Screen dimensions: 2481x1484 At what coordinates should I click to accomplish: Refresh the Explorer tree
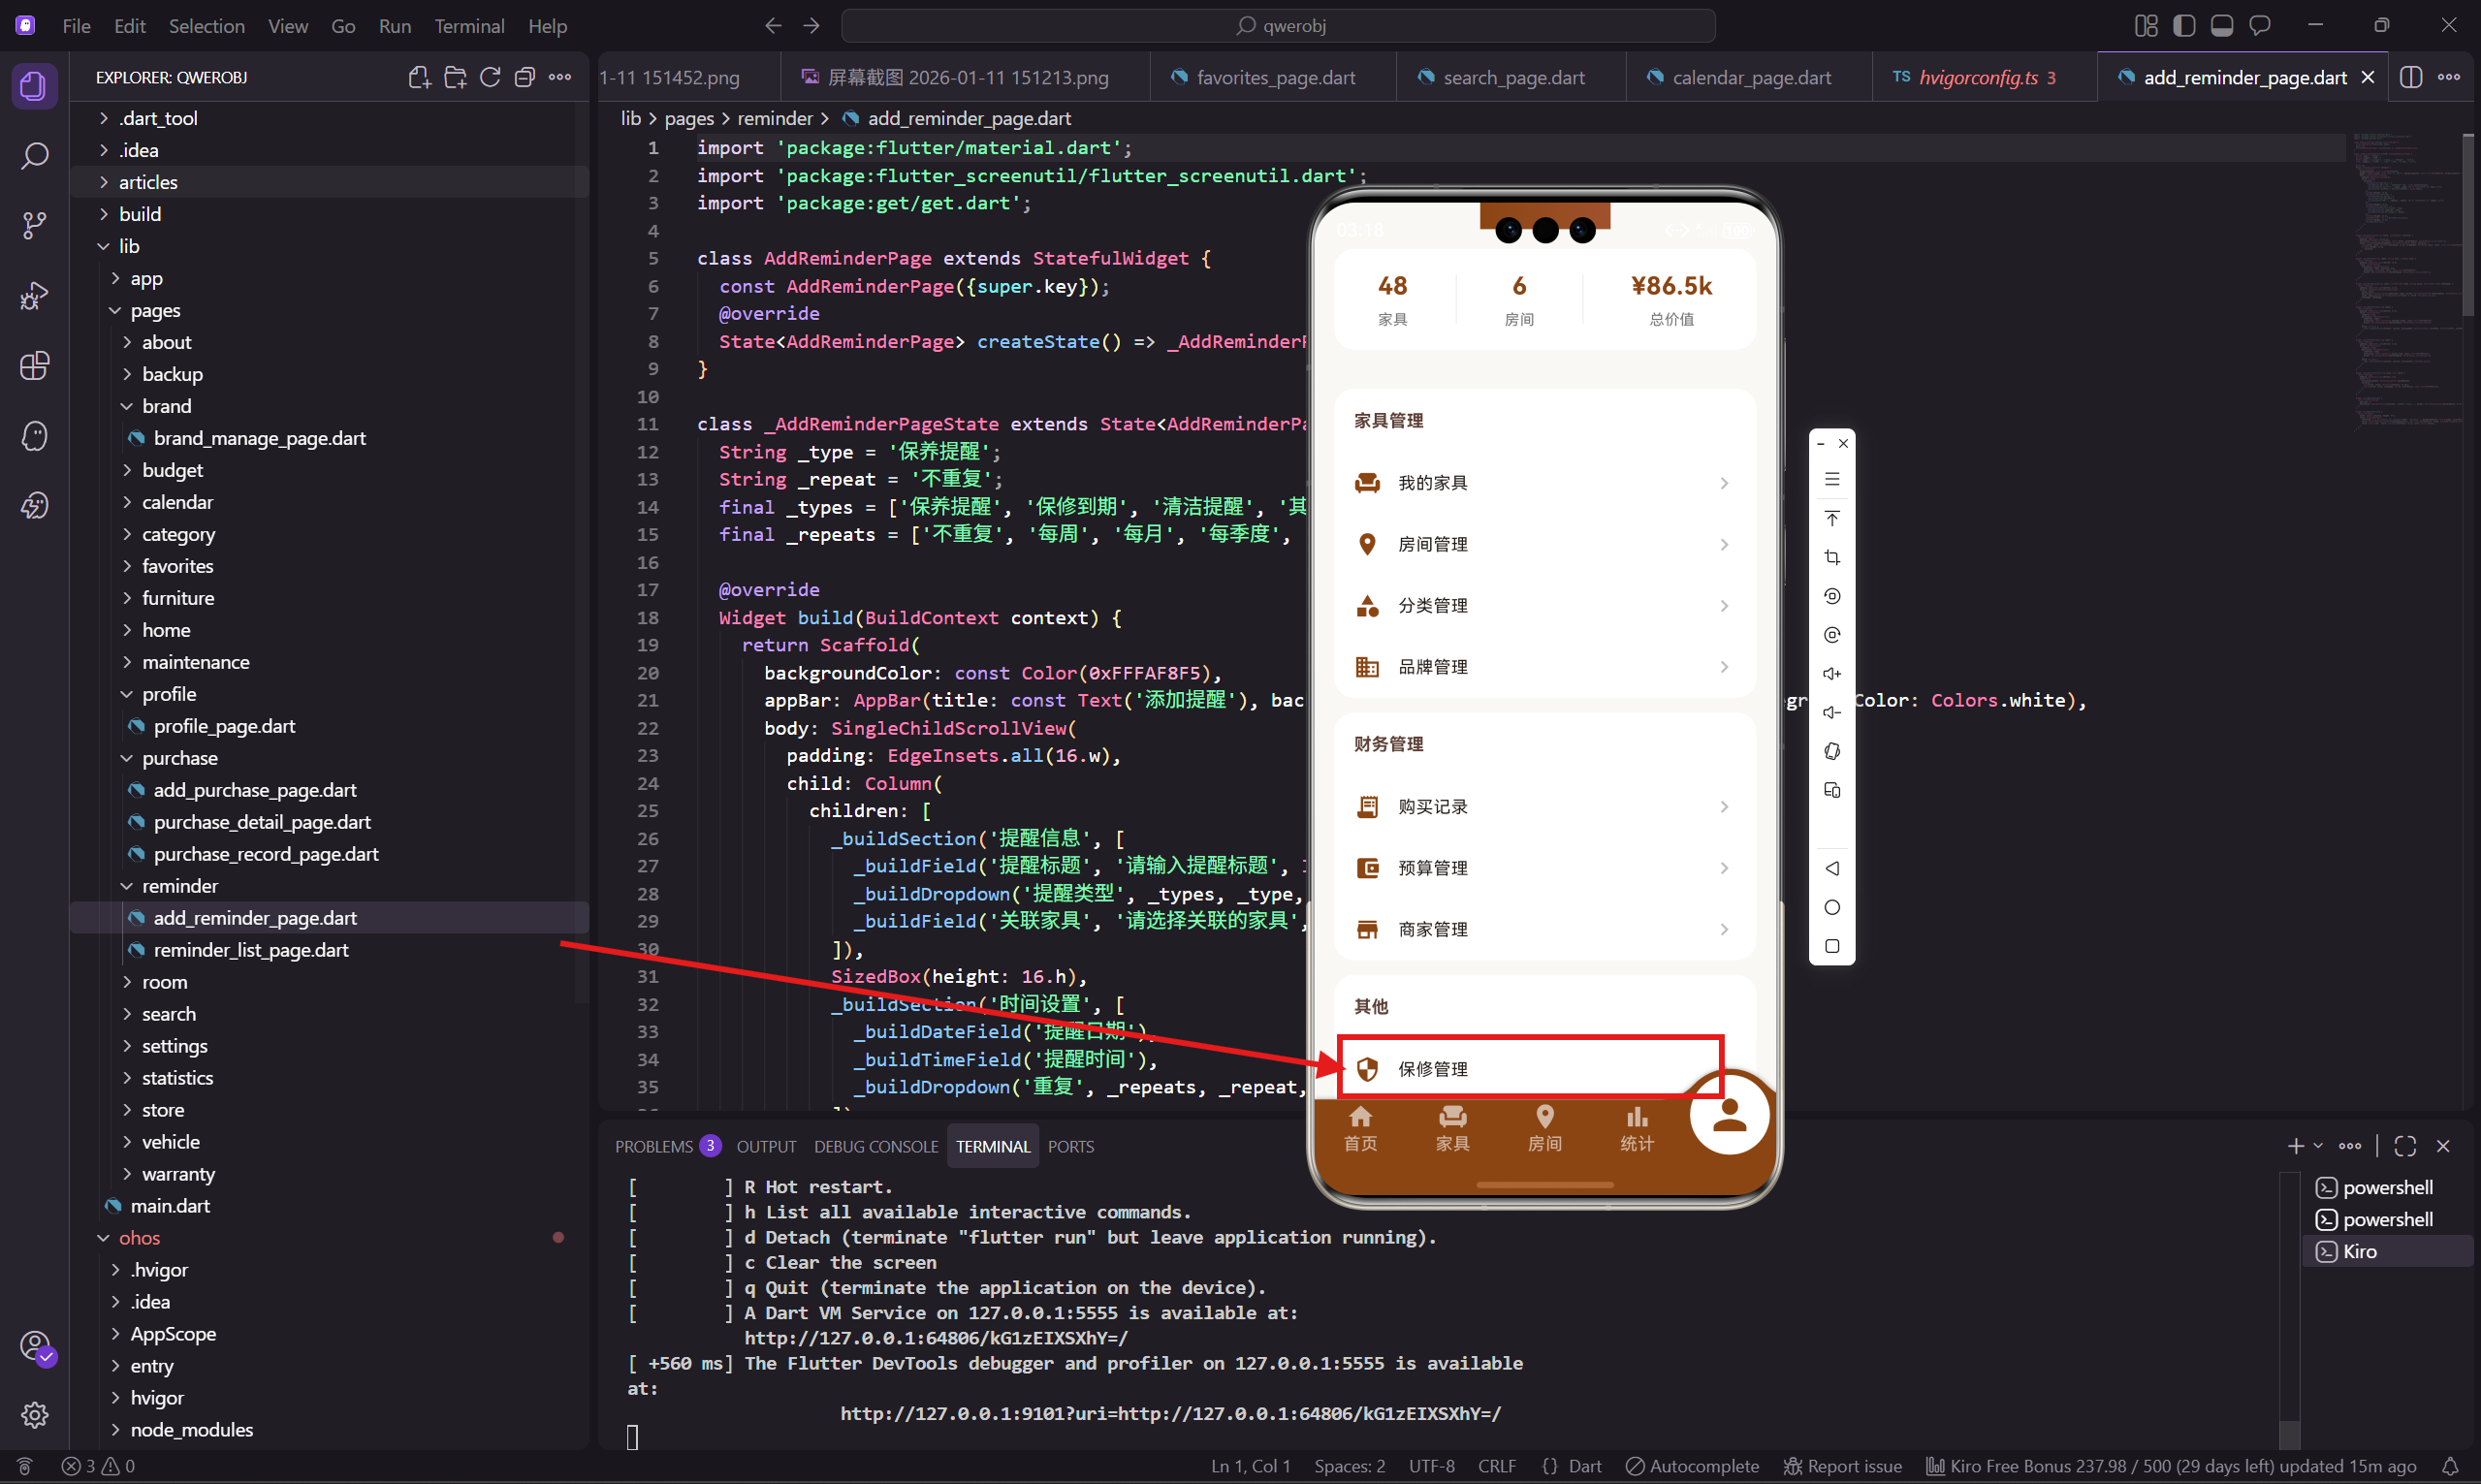coord(490,77)
